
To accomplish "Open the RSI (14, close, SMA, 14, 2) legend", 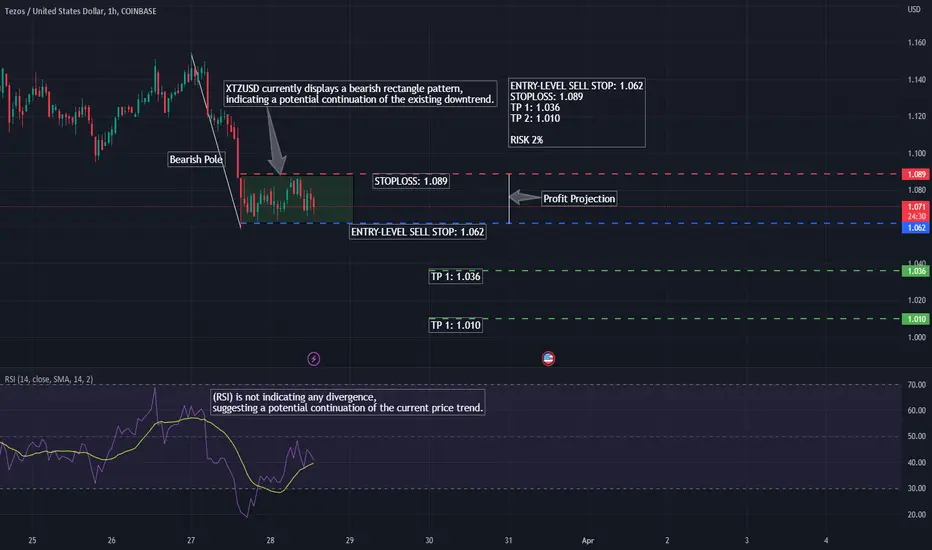I will click(x=49, y=379).
